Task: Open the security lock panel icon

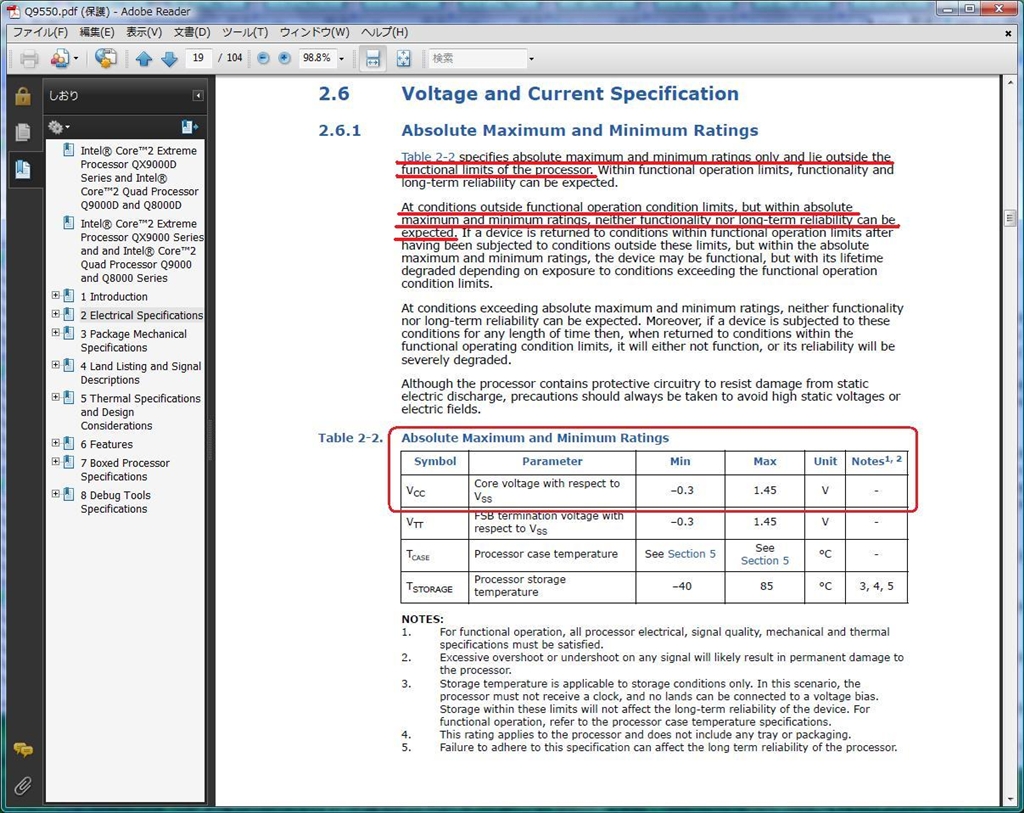Action: pyautogui.click(x=23, y=96)
